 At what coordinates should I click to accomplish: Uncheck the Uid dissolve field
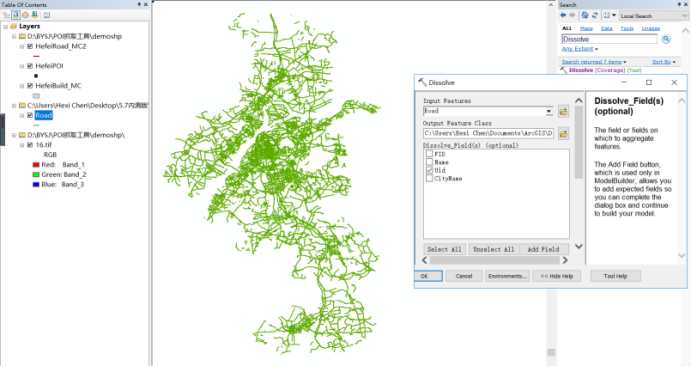[x=429, y=170]
